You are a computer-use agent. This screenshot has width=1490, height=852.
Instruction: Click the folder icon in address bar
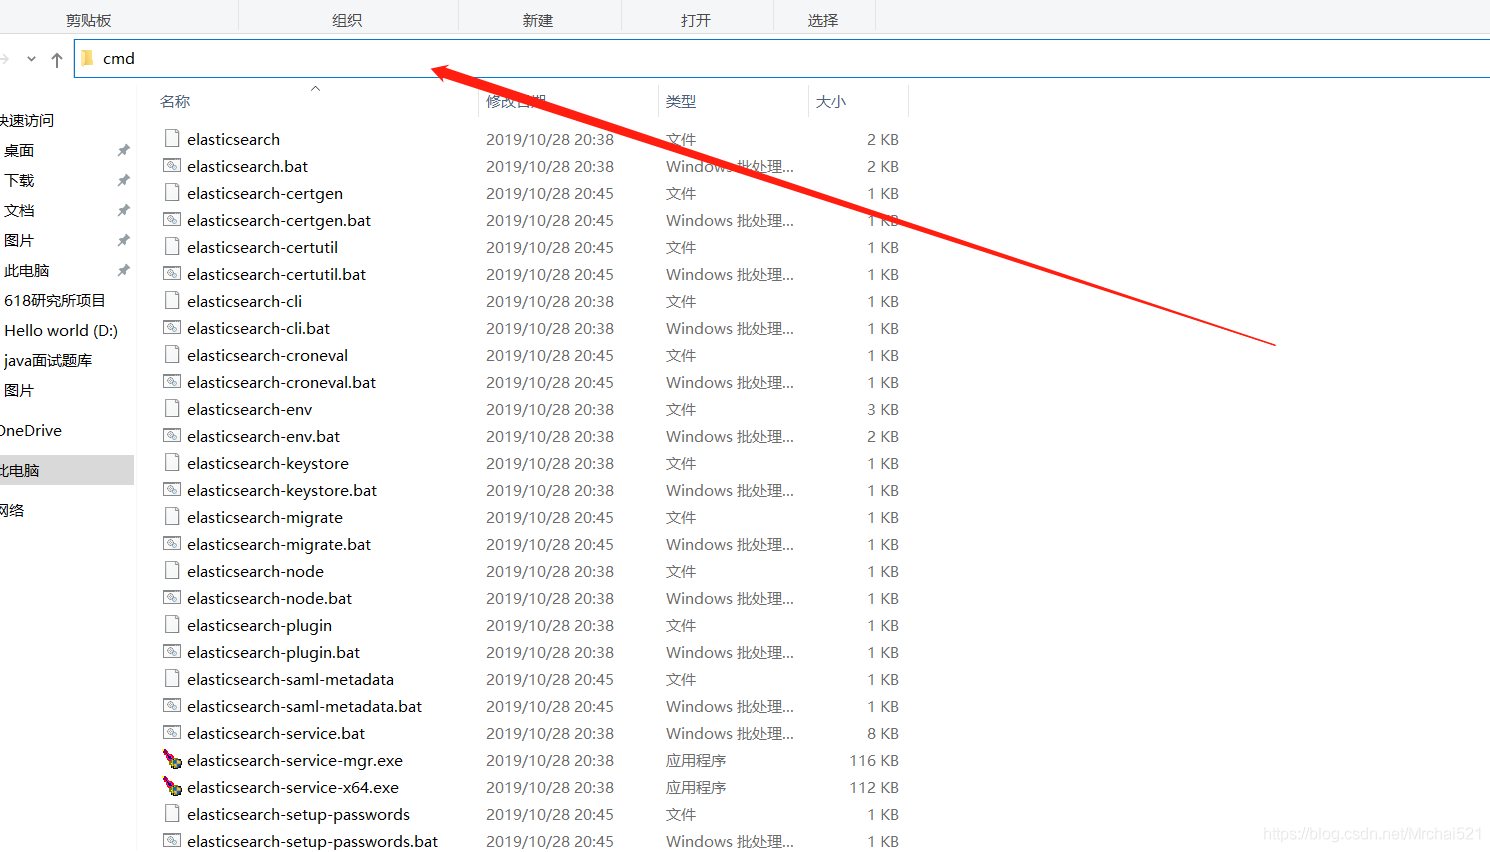click(x=87, y=58)
